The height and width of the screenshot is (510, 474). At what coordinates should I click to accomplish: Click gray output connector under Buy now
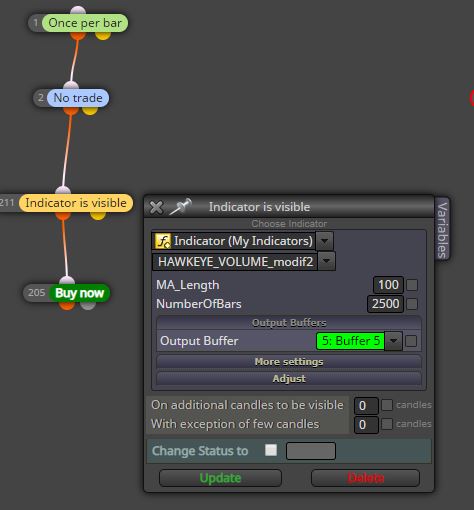click(x=88, y=305)
